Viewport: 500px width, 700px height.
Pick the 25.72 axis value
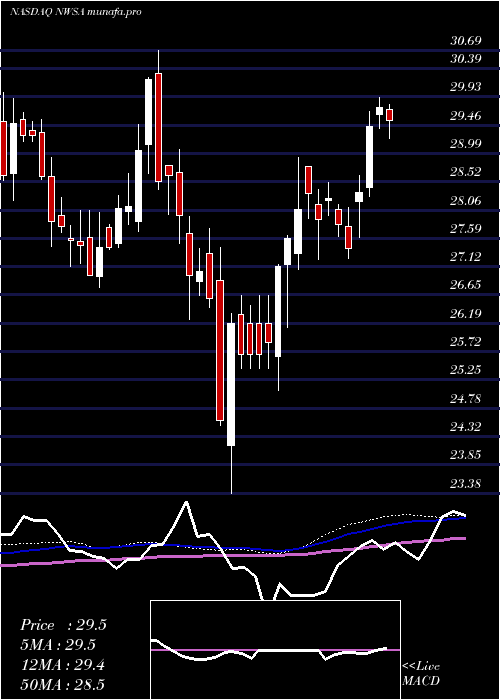(466, 342)
